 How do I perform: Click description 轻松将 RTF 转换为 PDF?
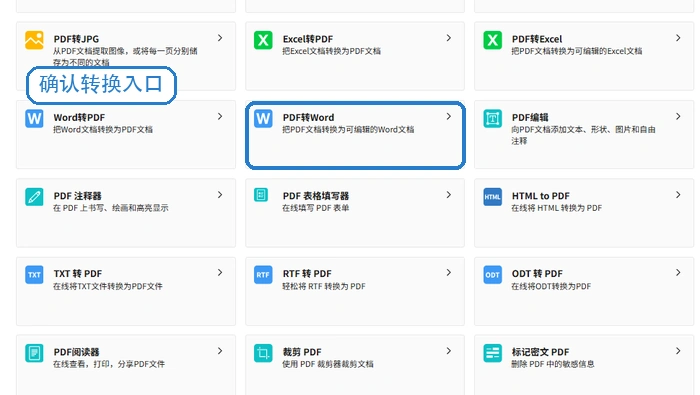pyautogui.click(x=324, y=286)
